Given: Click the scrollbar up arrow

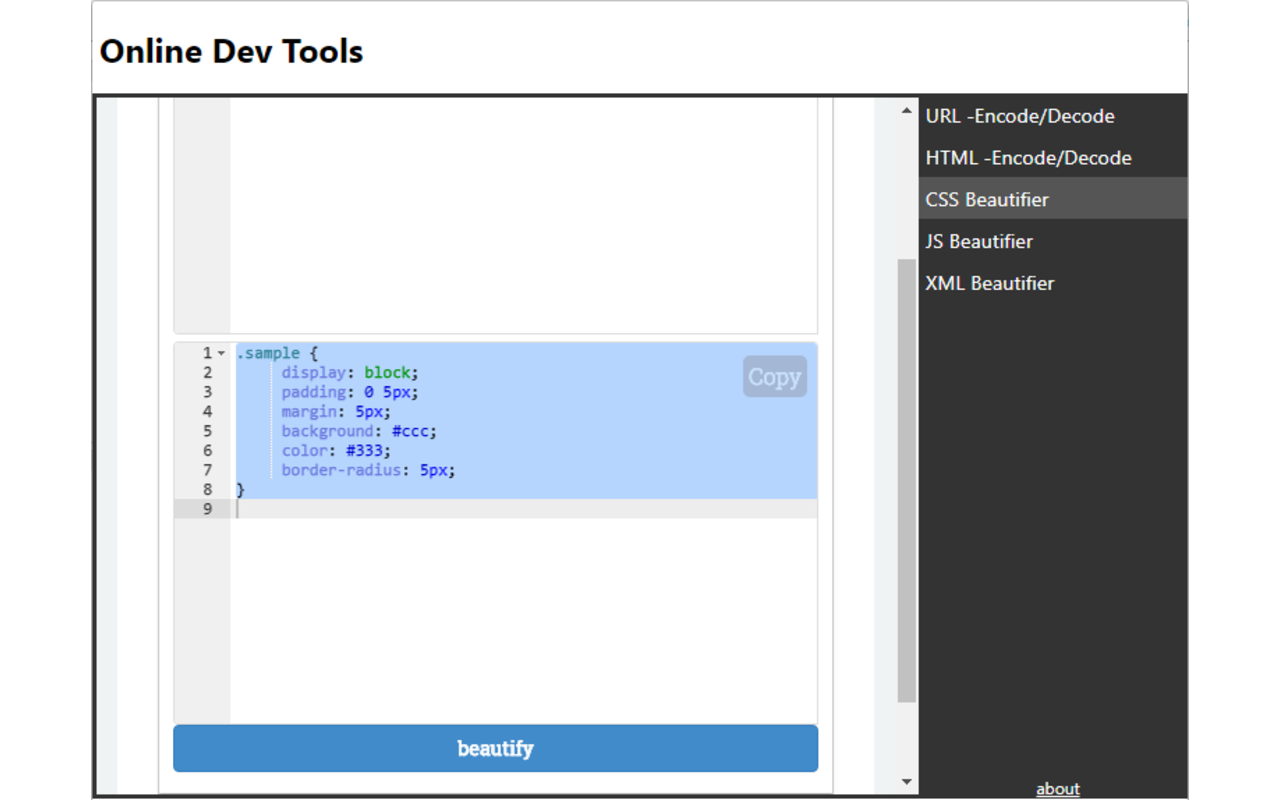Looking at the screenshot, I should (907, 111).
